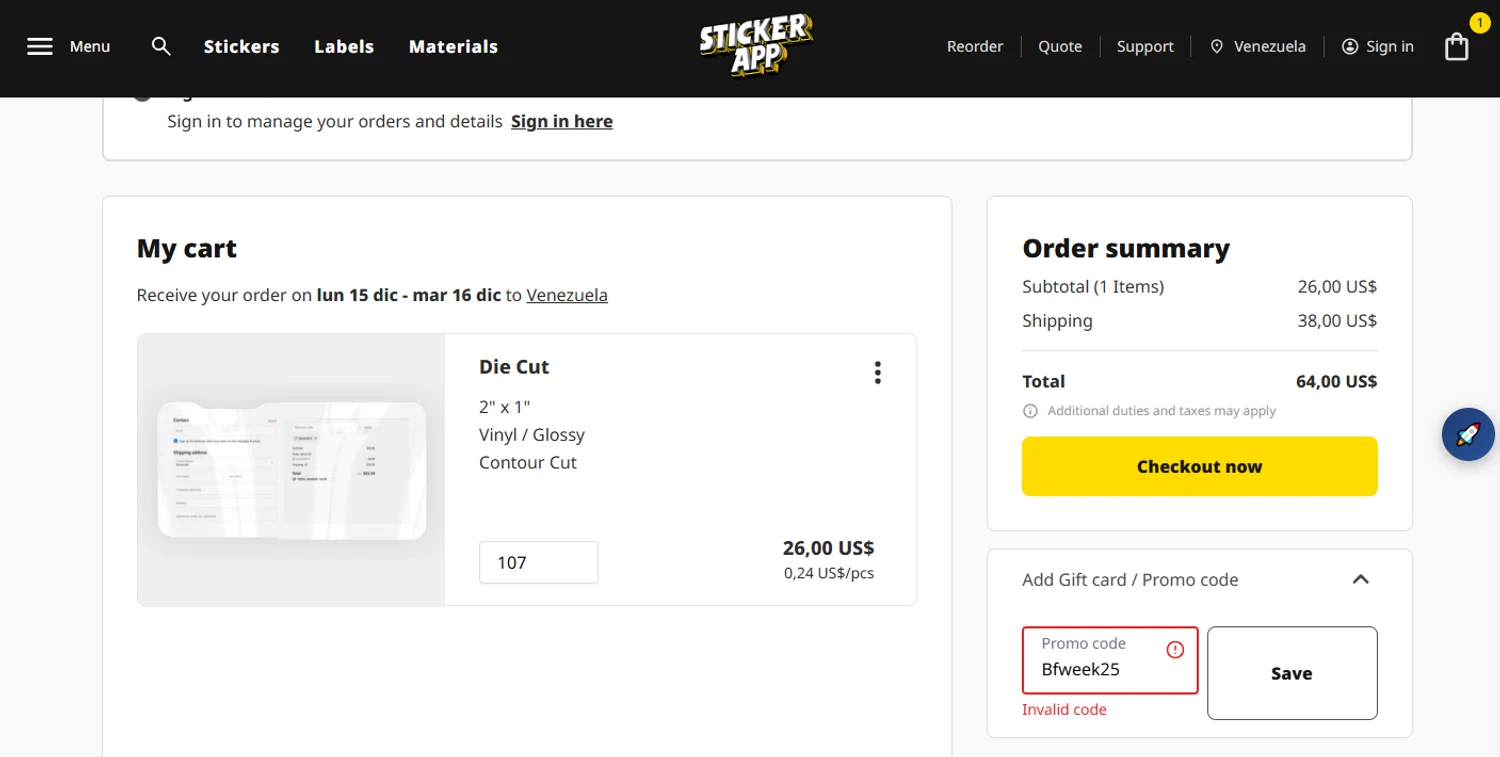This screenshot has height=757, width=1500.
Task: Click the Venezuela delivery destination link
Action: (566, 295)
